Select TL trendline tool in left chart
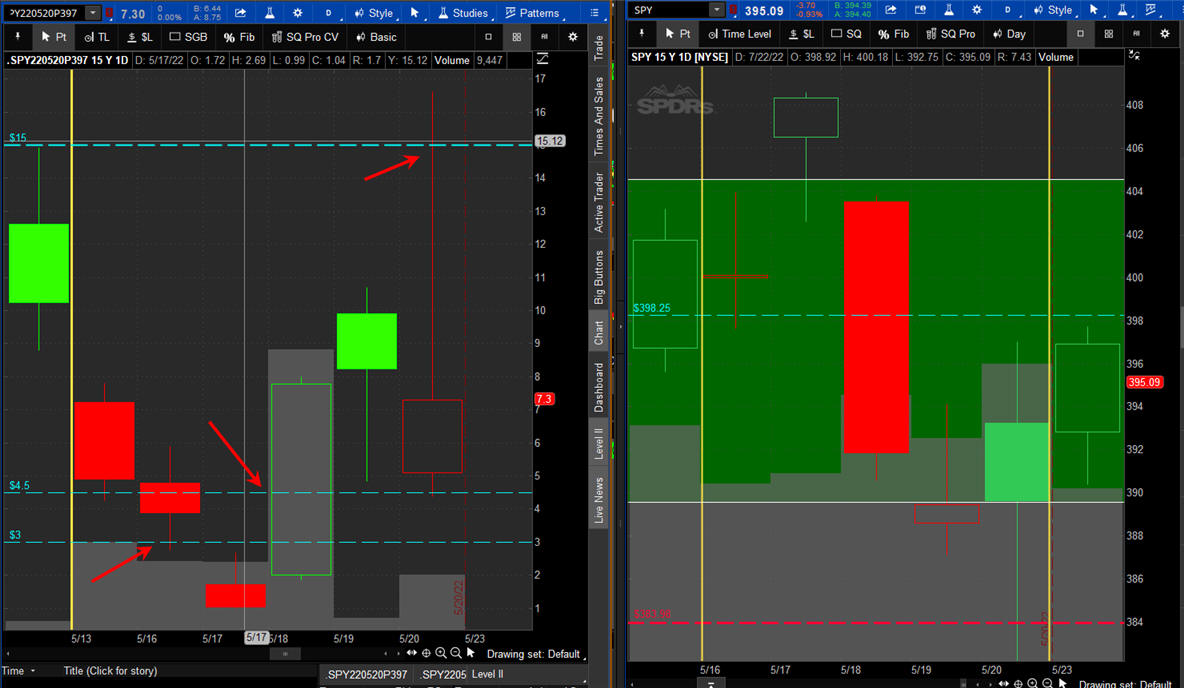The image size is (1184, 688). click(97, 36)
